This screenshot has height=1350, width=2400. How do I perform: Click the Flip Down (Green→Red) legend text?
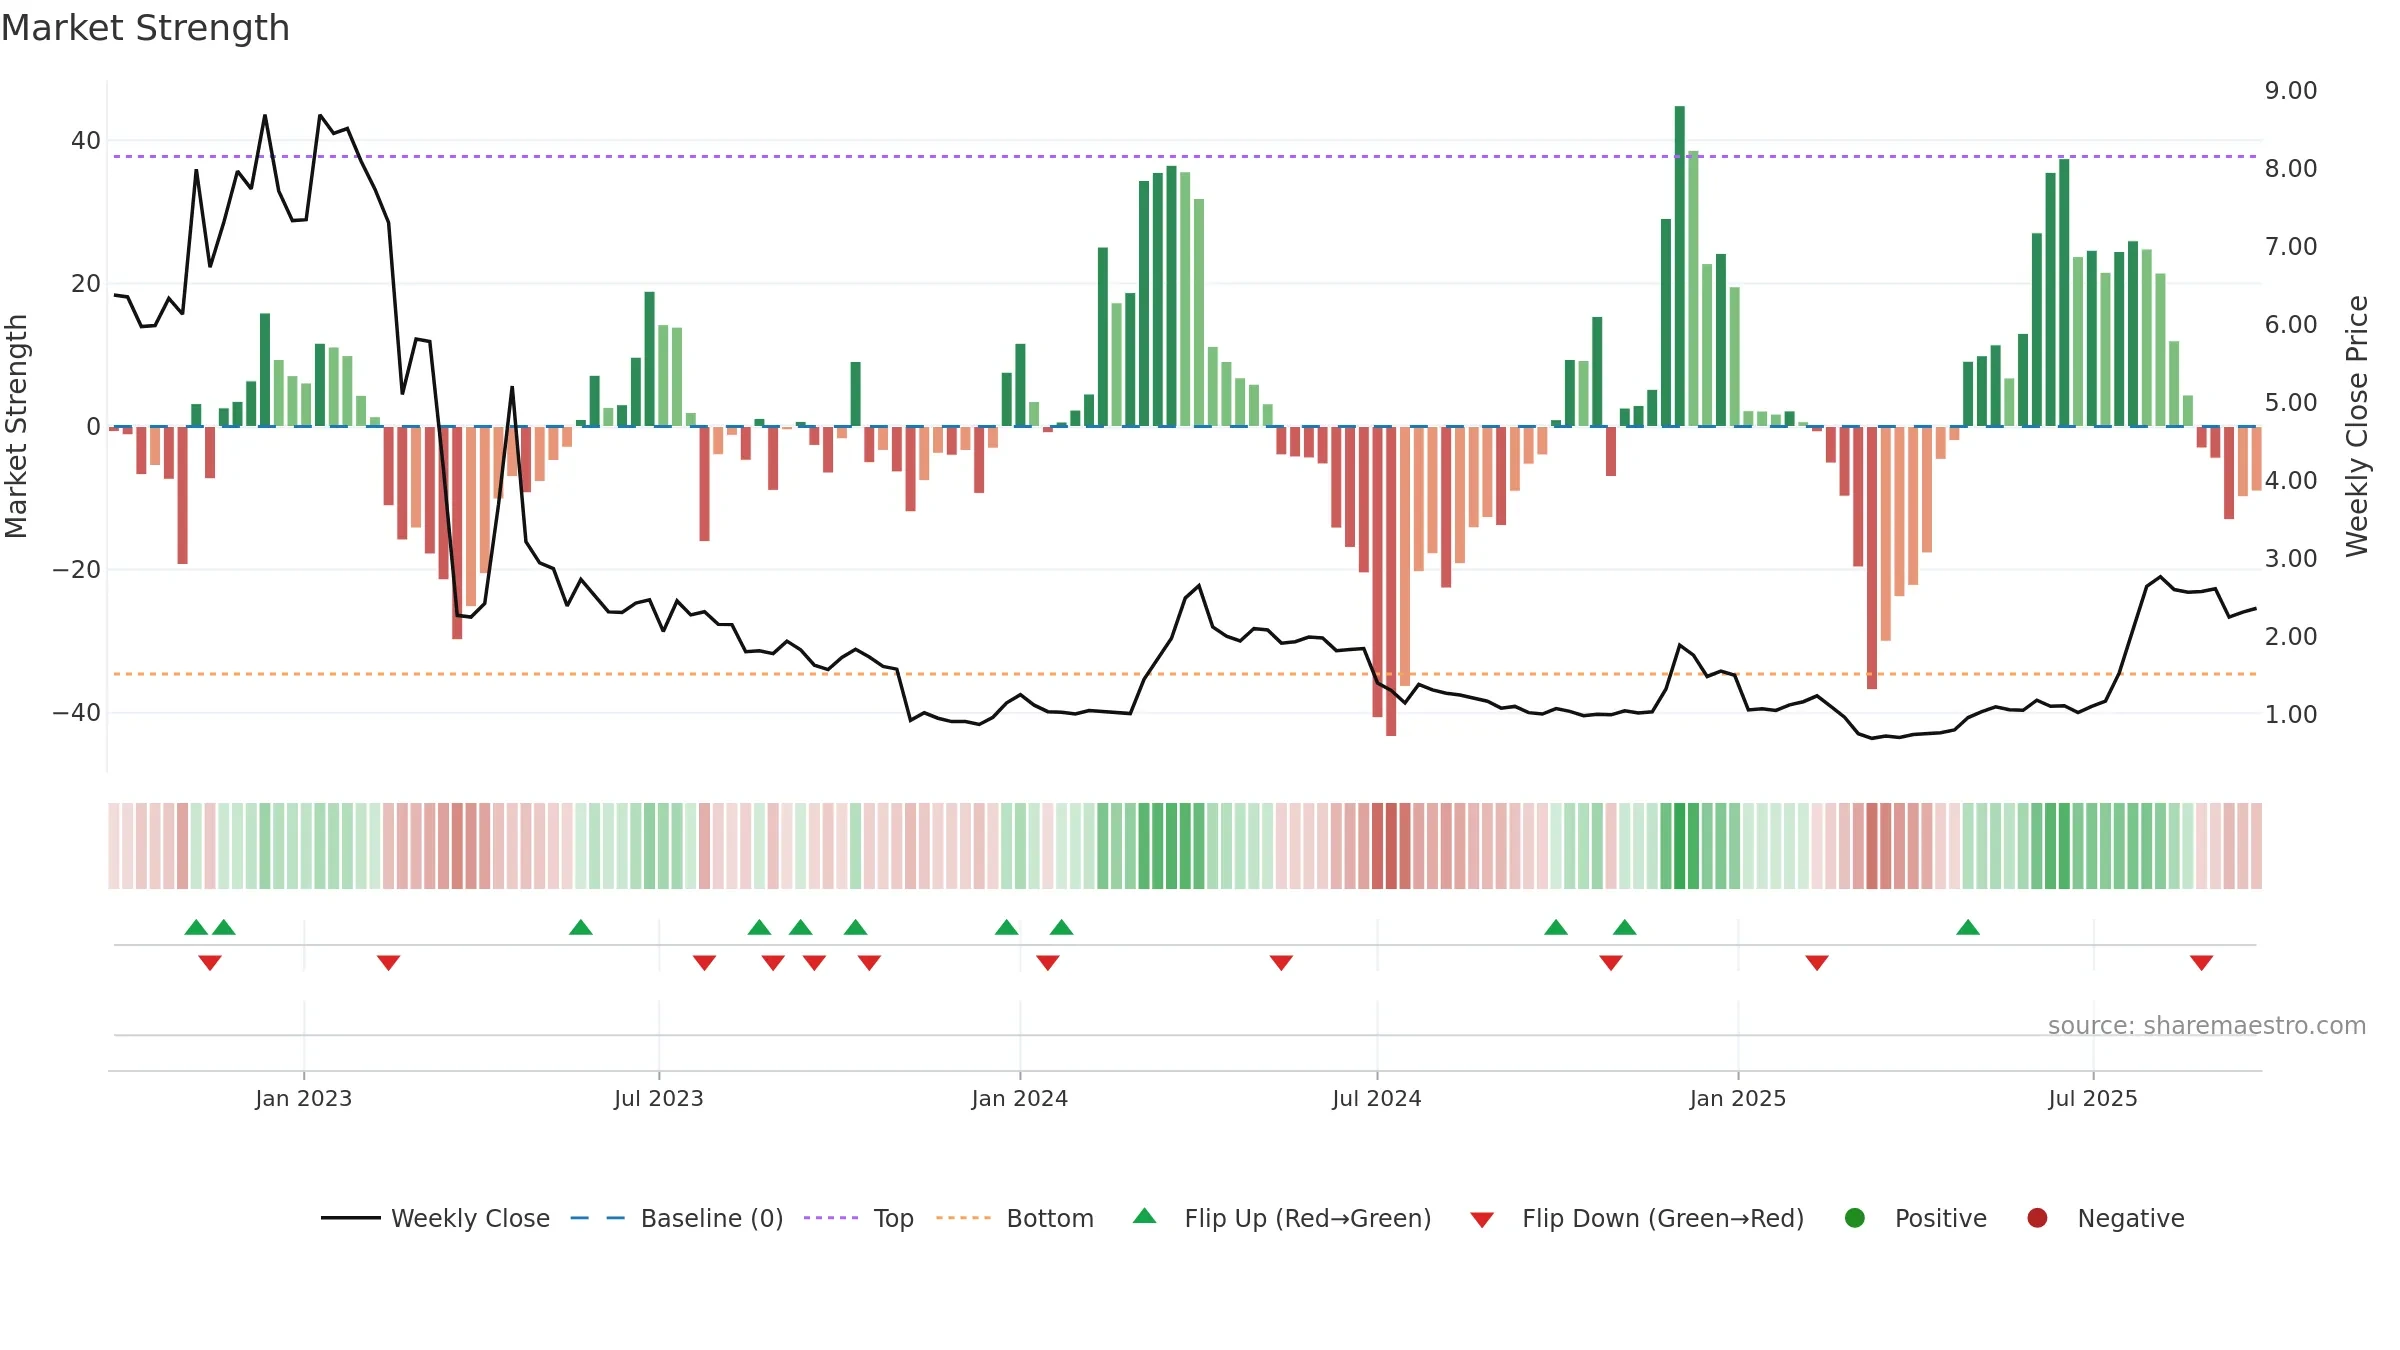[x=1663, y=1218]
